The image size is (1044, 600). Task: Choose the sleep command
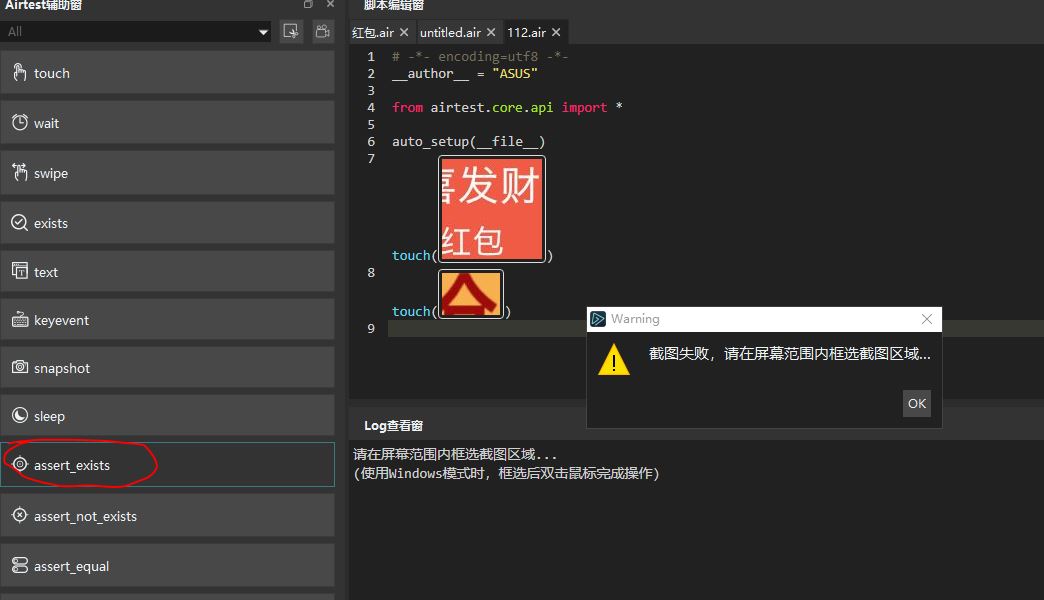pyautogui.click(x=167, y=416)
